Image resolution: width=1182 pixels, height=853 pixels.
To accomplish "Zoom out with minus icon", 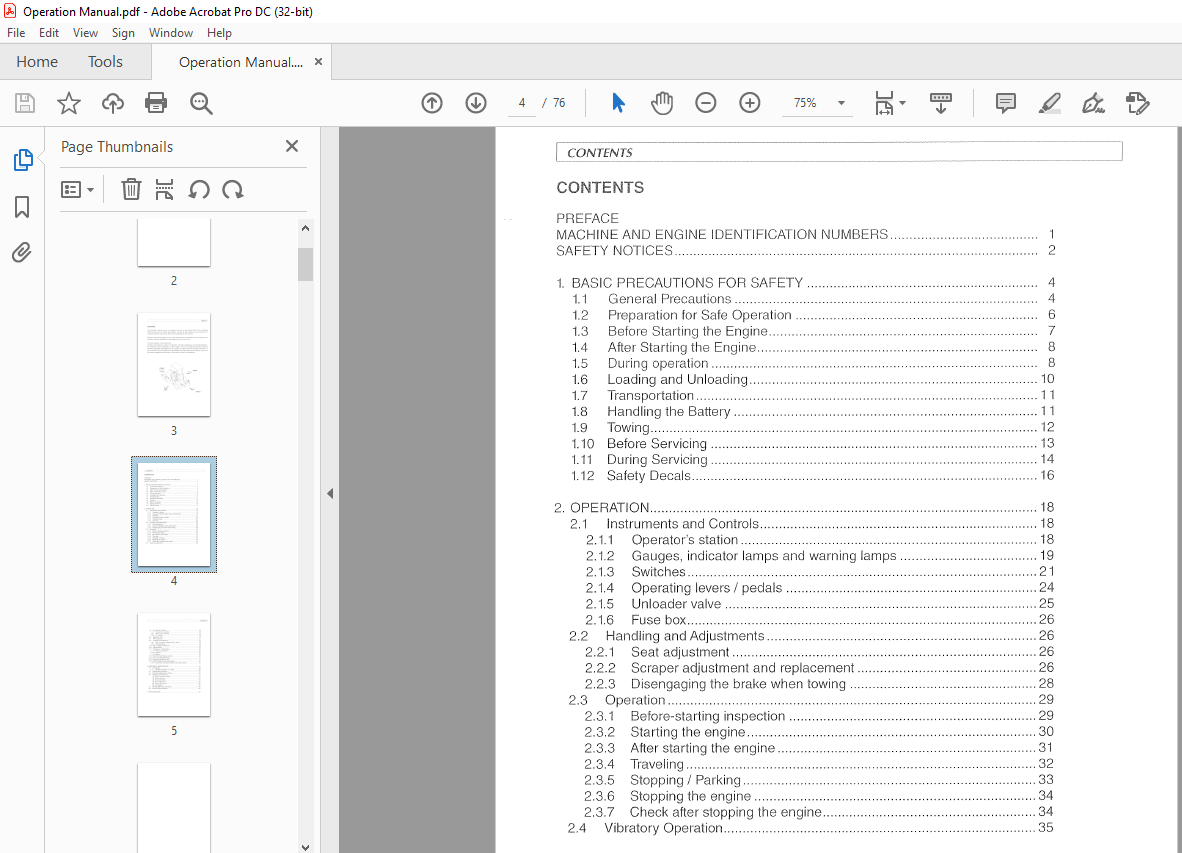I will coord(706,103).
